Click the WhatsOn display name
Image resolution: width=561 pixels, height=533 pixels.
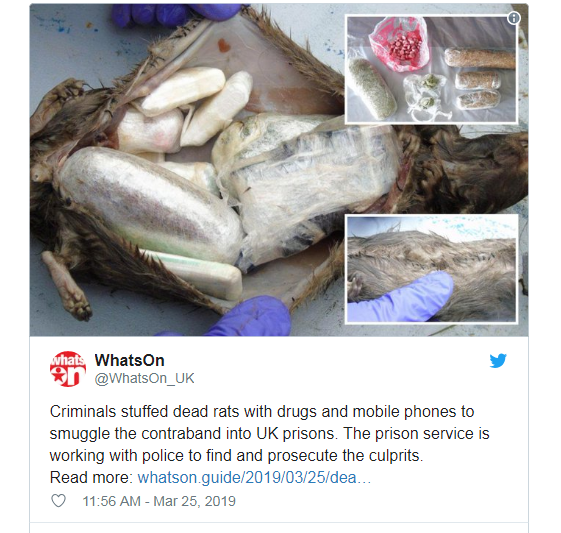pyautogui.click(x=130, y=360)
